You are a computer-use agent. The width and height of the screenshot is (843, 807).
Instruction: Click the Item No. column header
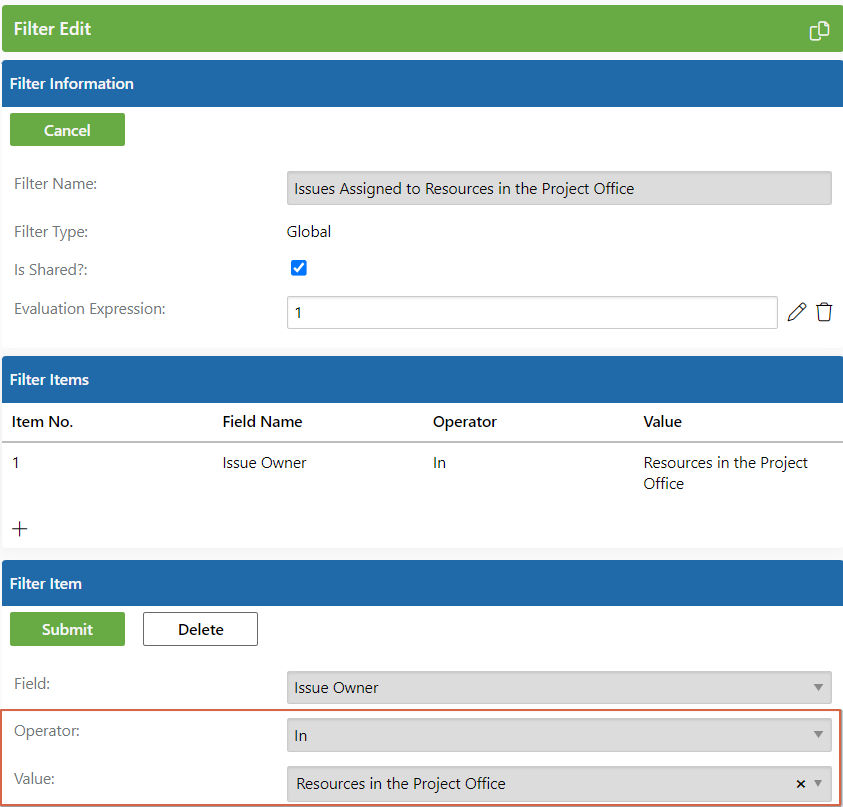42,422
